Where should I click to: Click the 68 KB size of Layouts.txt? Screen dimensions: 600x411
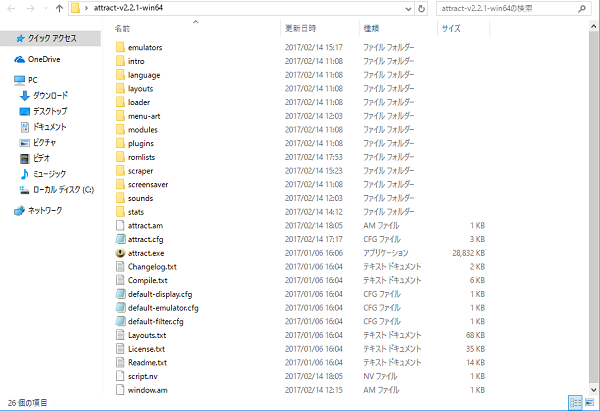pos(475,335)
